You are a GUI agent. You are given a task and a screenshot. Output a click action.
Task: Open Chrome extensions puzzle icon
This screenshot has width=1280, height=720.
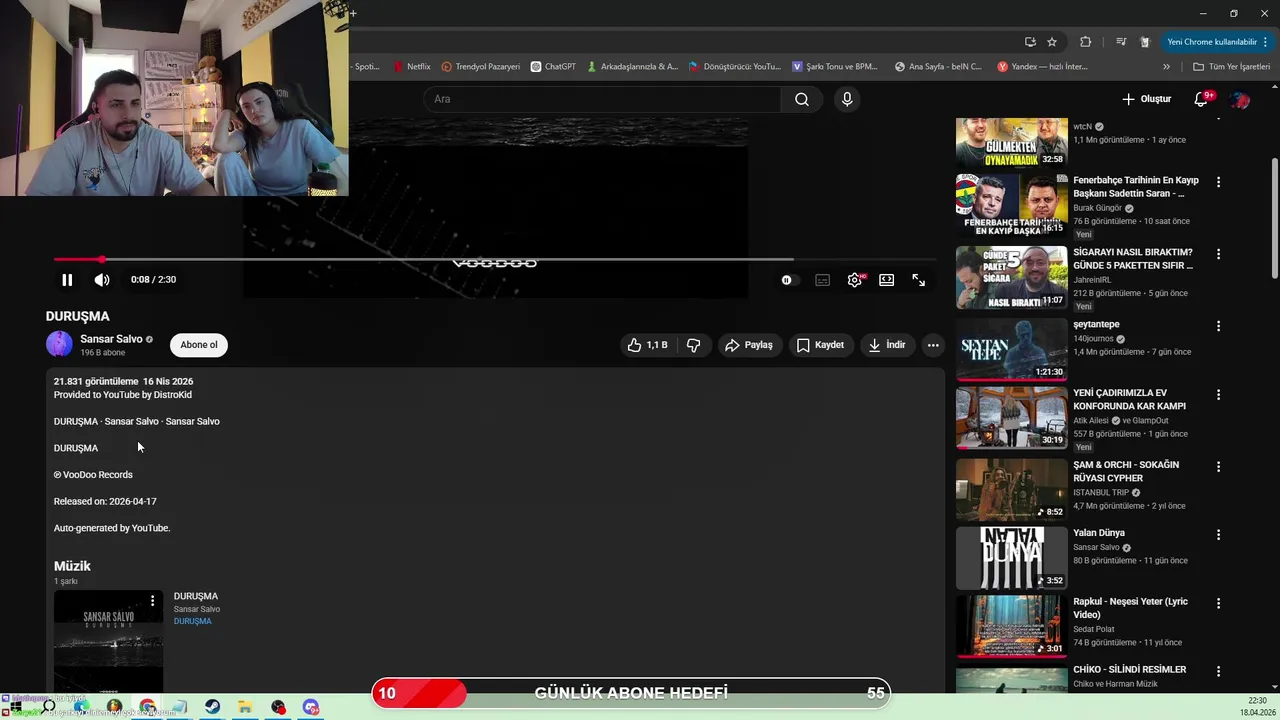1085,42
